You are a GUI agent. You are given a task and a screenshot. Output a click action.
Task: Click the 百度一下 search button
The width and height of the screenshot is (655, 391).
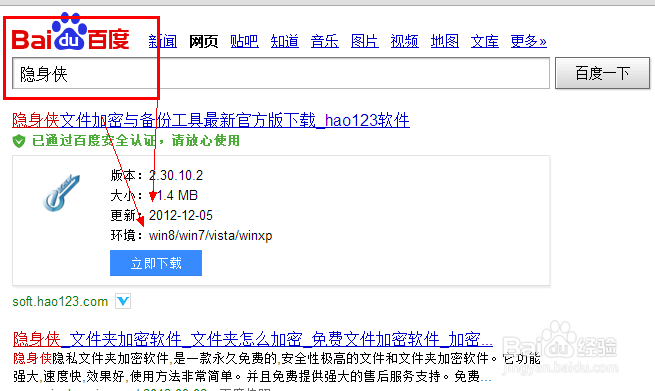602,74
